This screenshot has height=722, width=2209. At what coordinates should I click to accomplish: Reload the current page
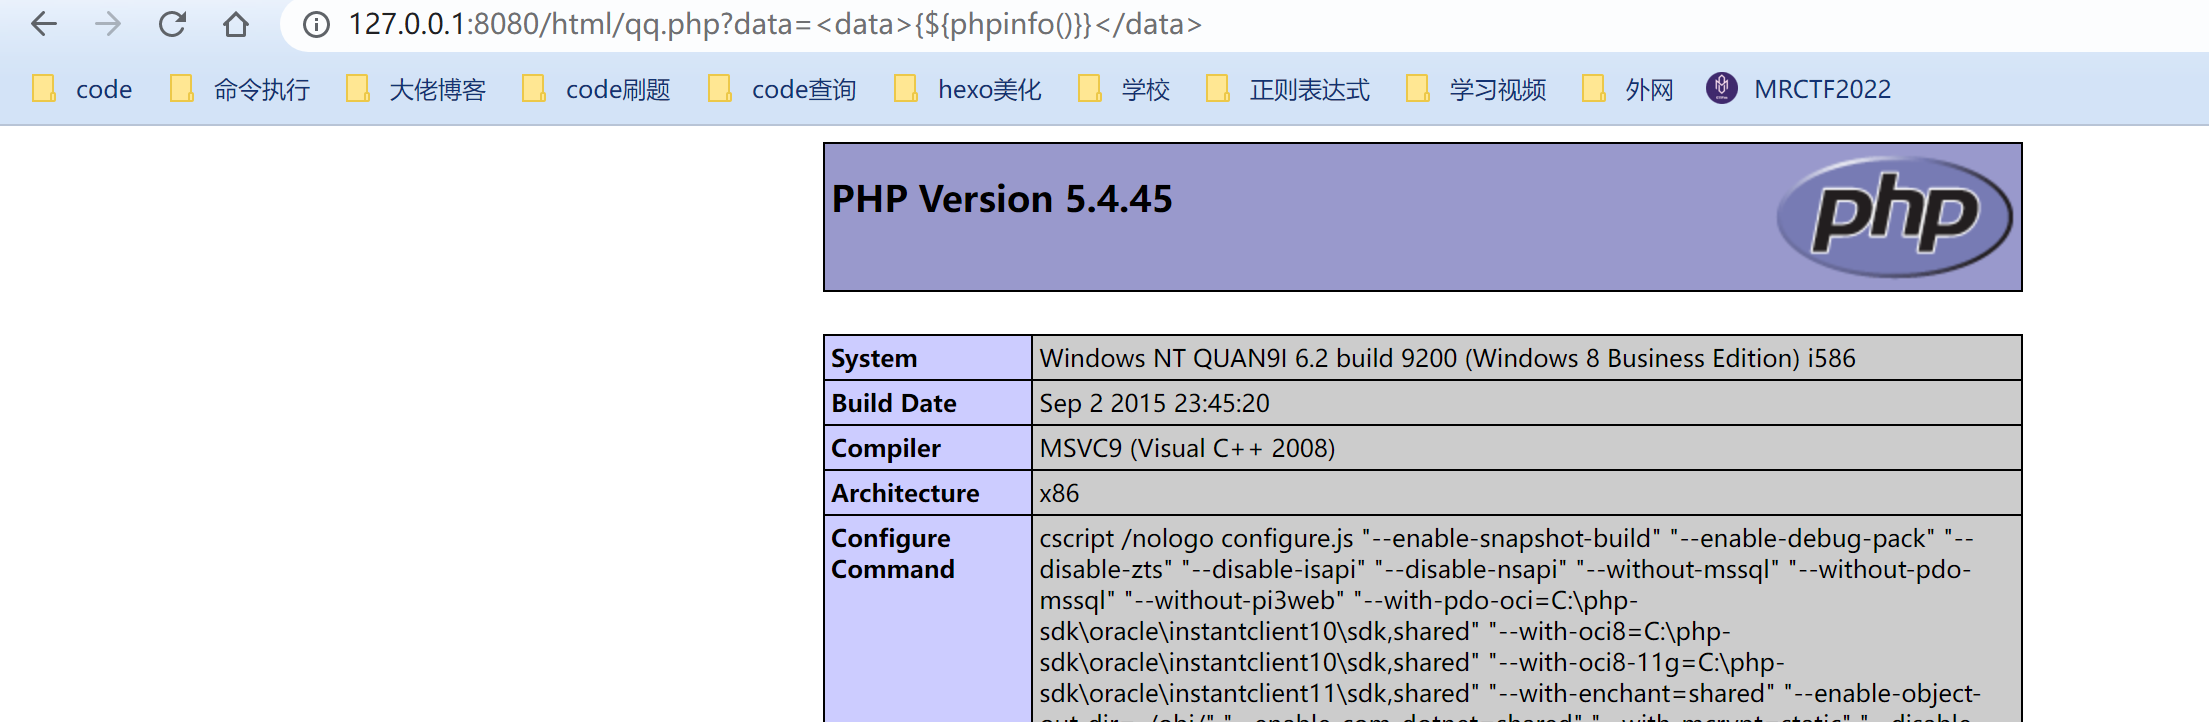tap(172, 24)
